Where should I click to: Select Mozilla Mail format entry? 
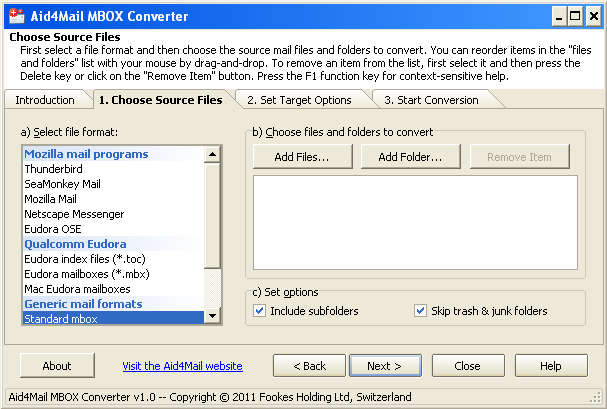click(x=113, y=199)
